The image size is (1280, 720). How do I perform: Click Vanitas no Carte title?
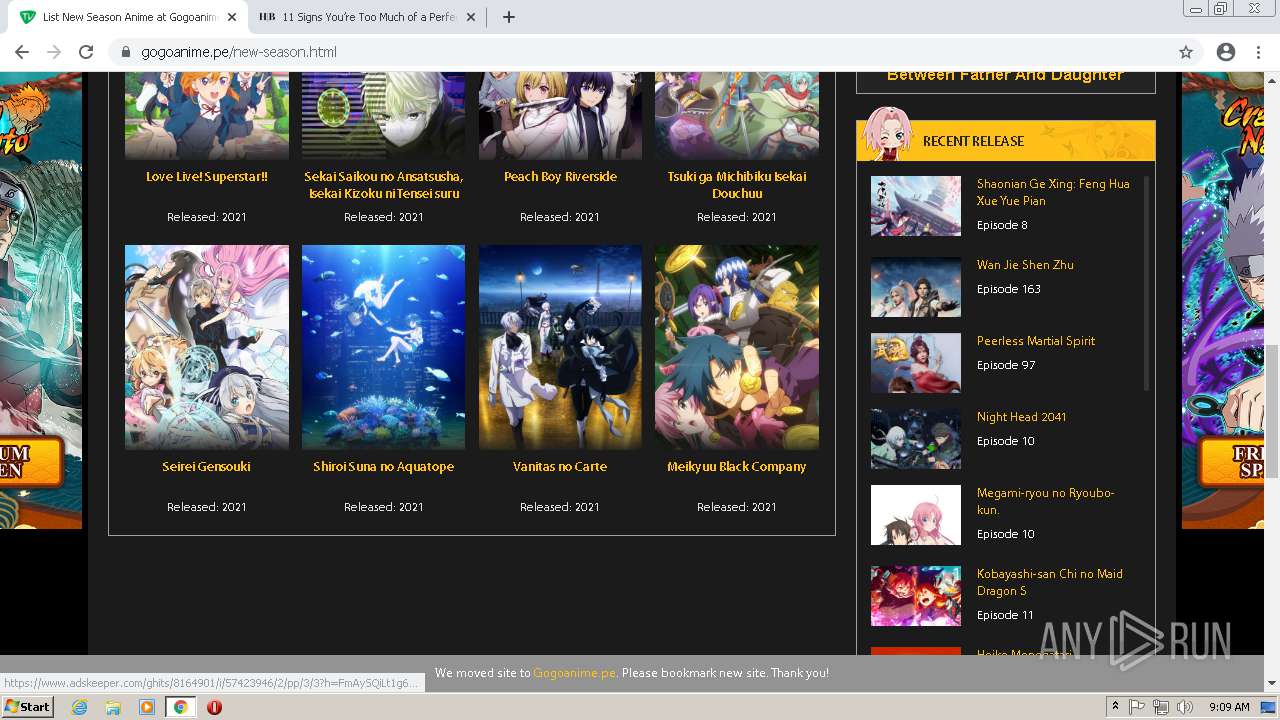tap(560, 467)
